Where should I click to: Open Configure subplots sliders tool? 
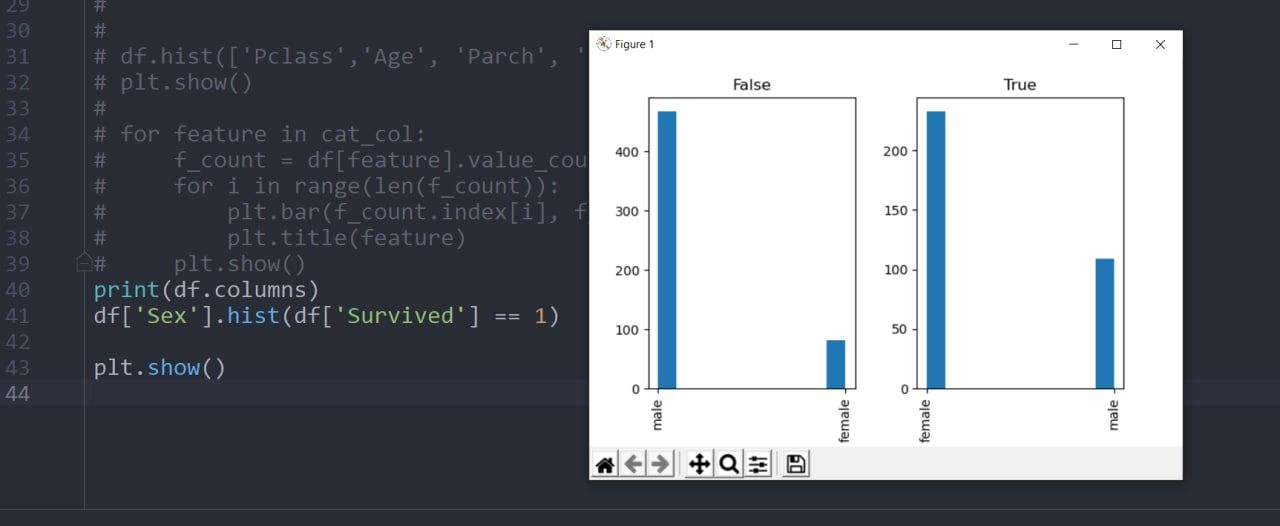click(x=758, y=464)
